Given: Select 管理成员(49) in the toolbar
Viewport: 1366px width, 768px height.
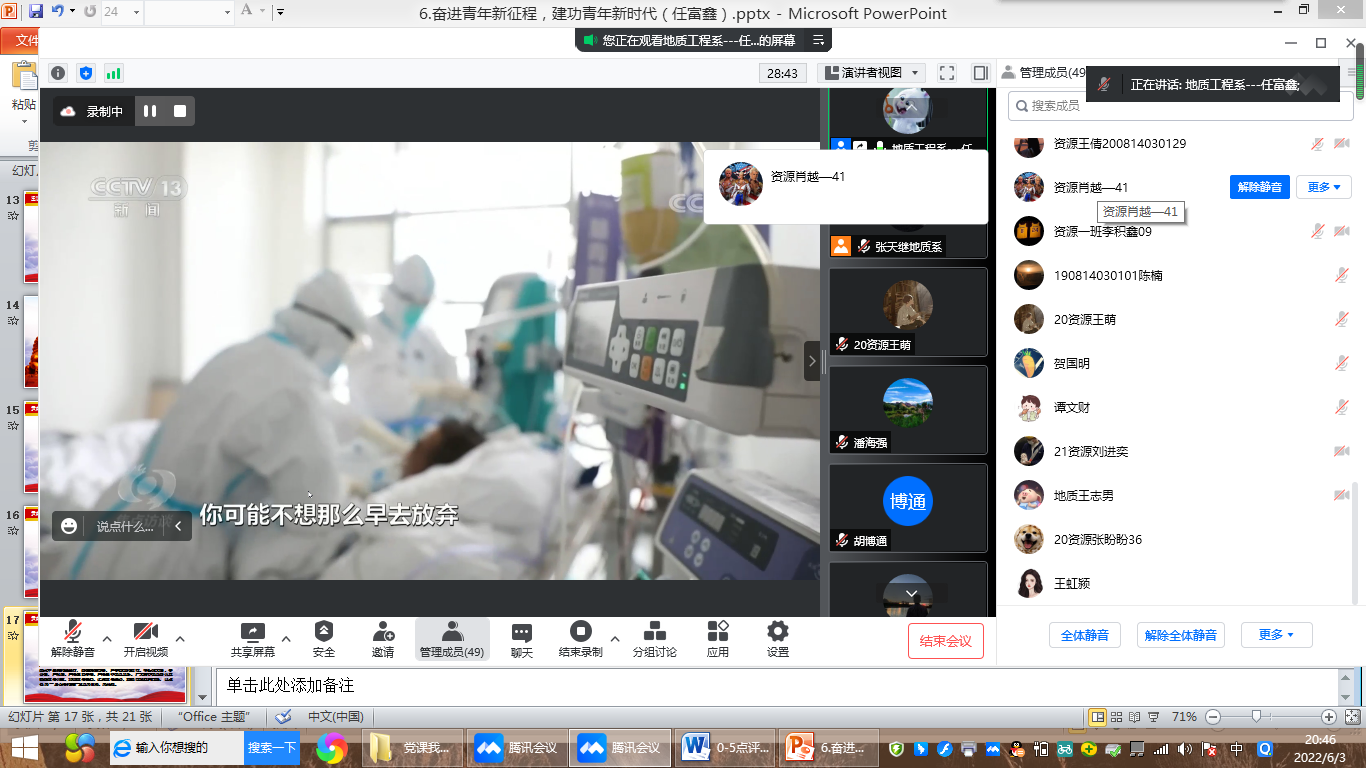Looking at the screenshot, I should pyautogui.click(x=452, y=639).
